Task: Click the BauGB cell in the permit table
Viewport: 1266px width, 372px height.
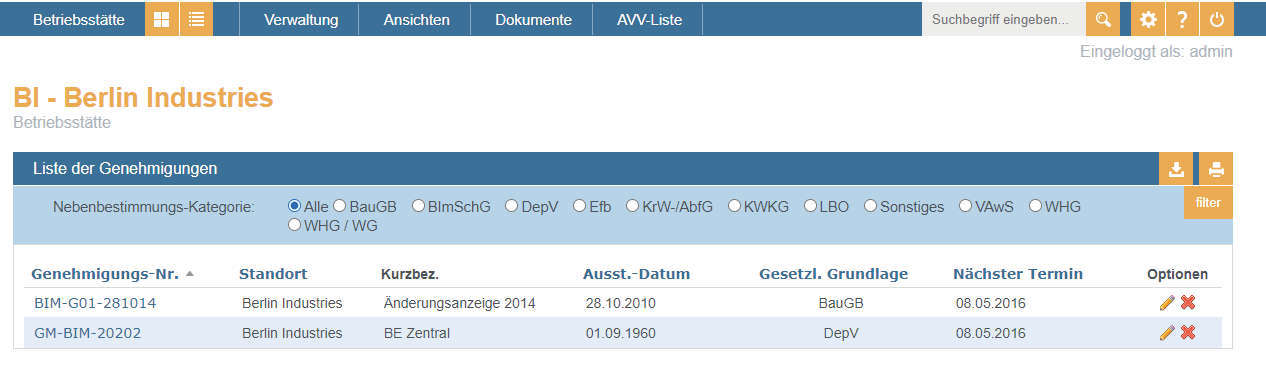Action: coord(841,303)
